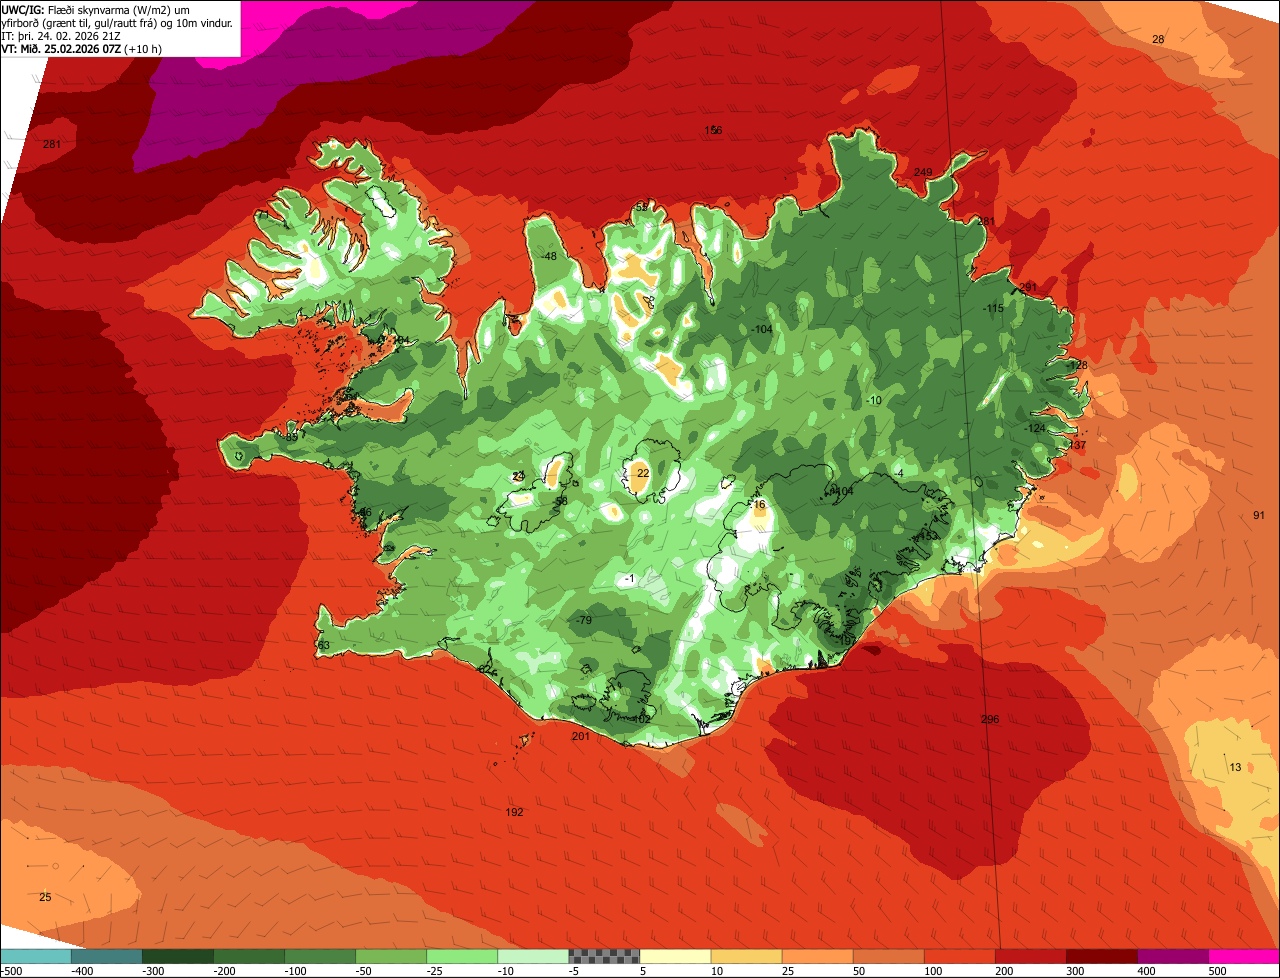The width and height of the screenshot is (1280, 978).
Task: Click the '-124' value in the Eastfjords
Action: pyautogui.click(x=1035, y=428)
